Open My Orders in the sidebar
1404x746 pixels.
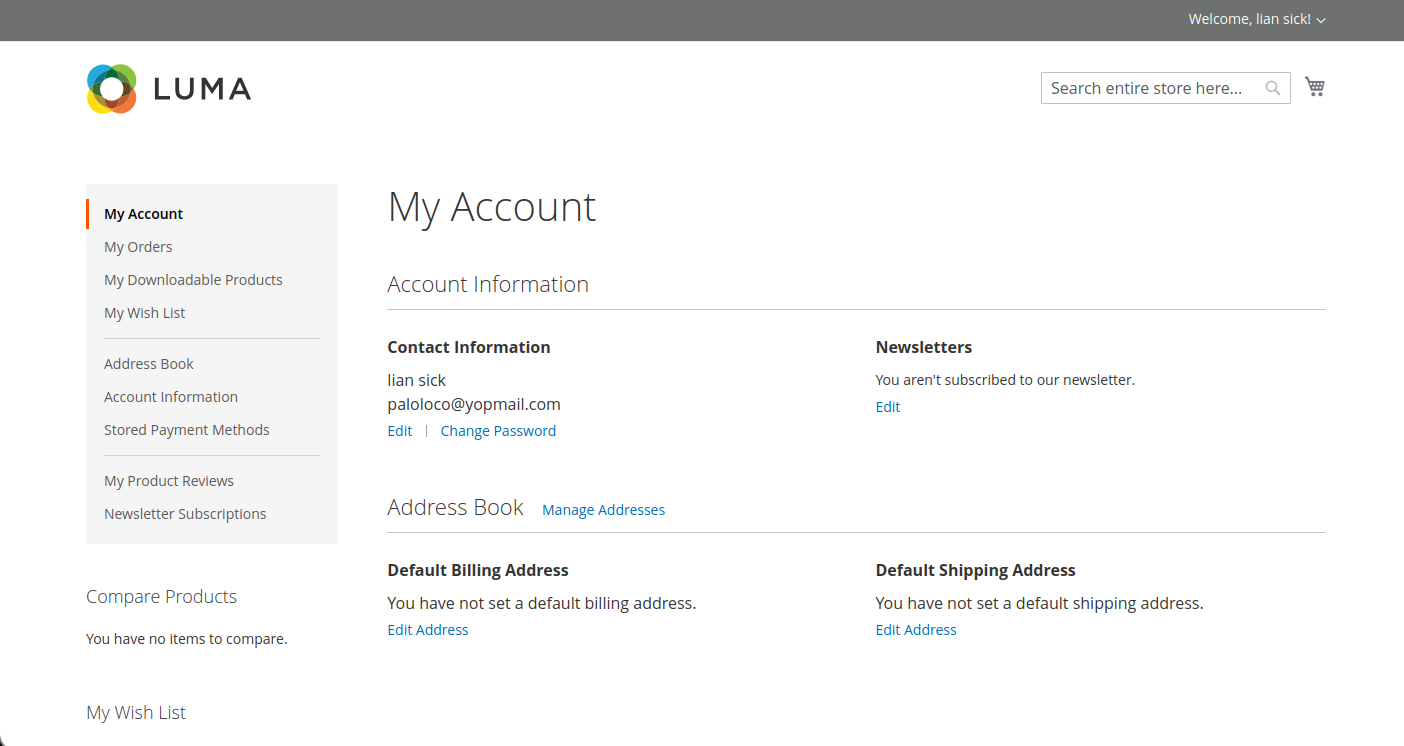[x=138, y=247]
